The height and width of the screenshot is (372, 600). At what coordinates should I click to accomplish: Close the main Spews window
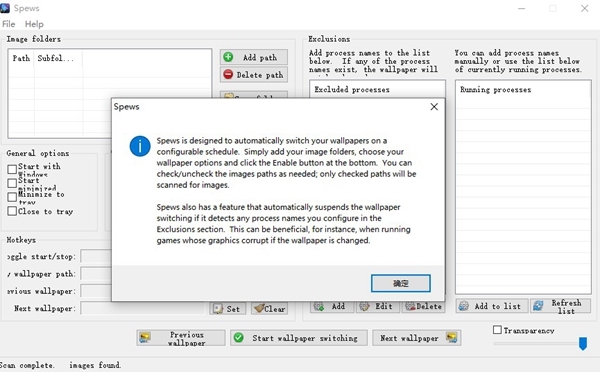tap(584, 8)
